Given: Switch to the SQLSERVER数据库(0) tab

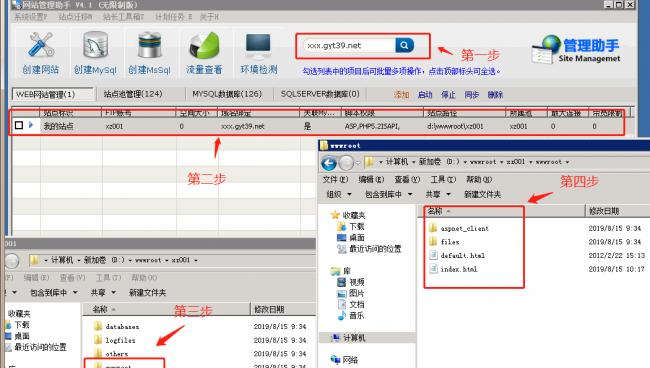Looking at the screenshot, I should tap(320, 94).
